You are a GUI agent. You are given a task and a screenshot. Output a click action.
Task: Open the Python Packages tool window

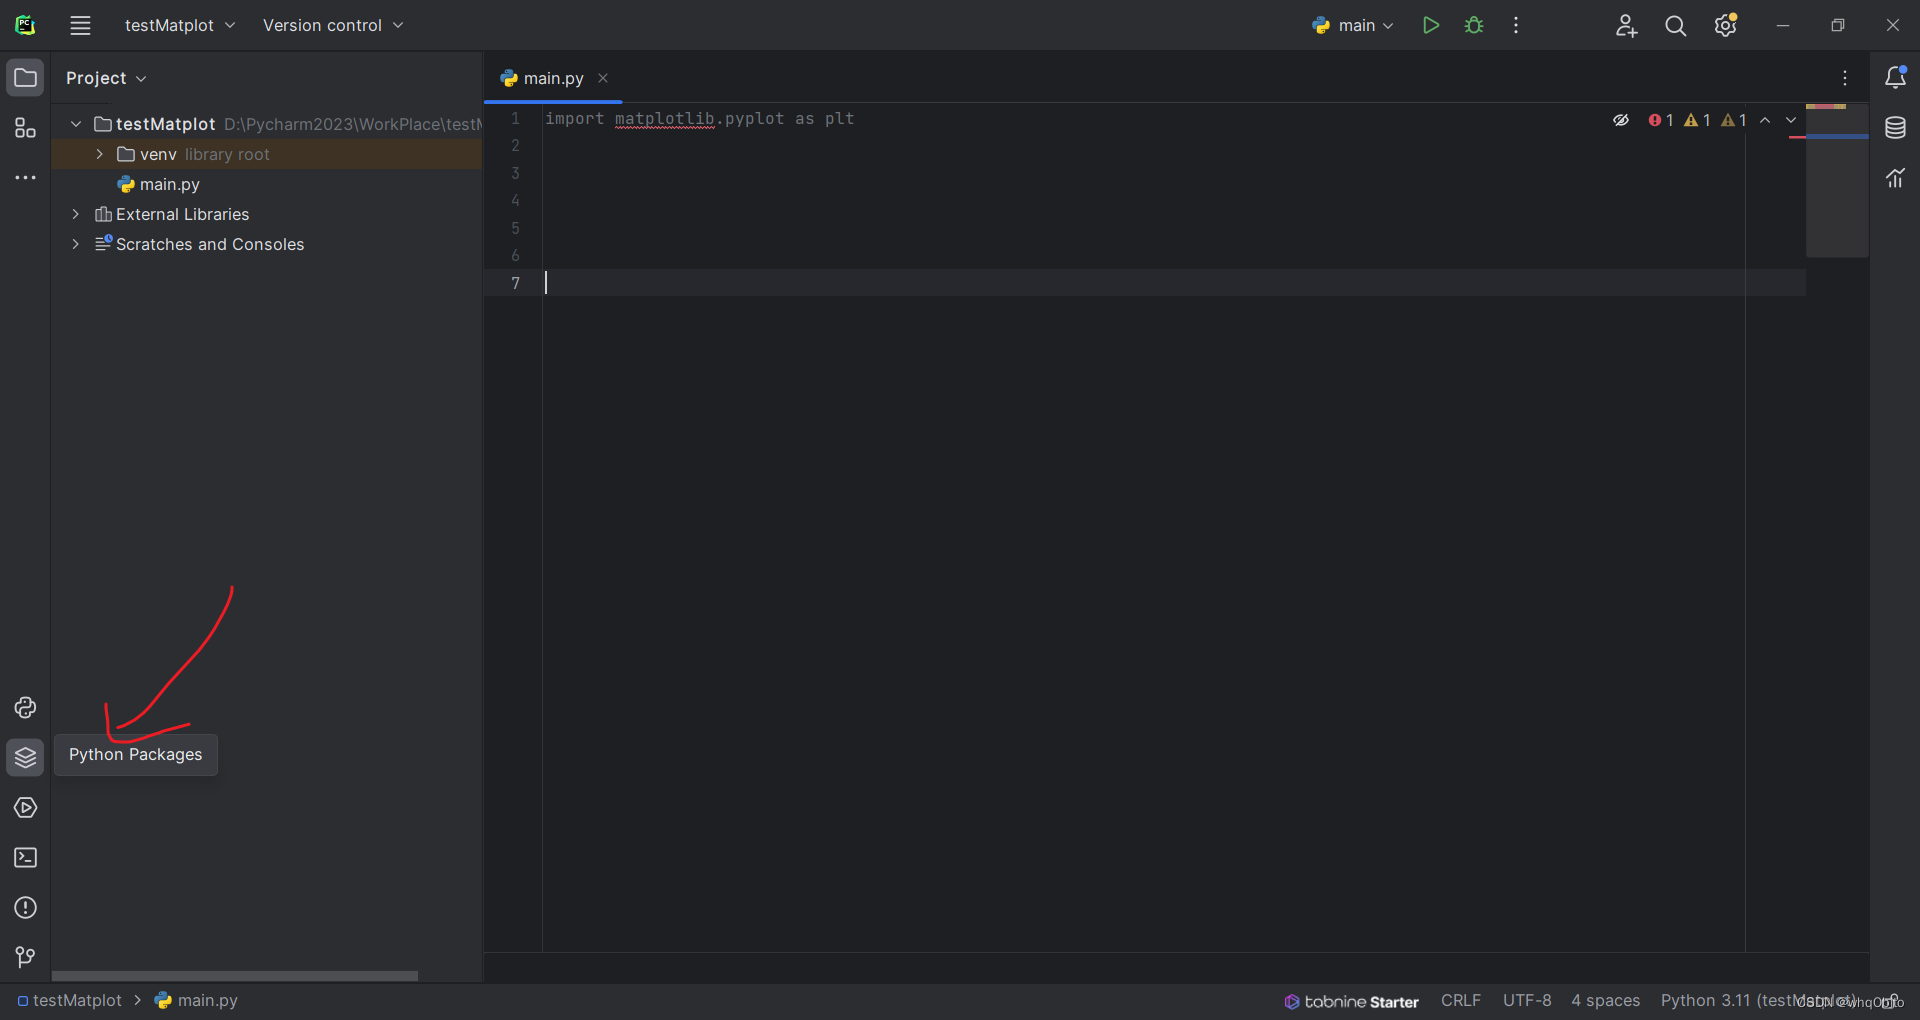[25, 758]
